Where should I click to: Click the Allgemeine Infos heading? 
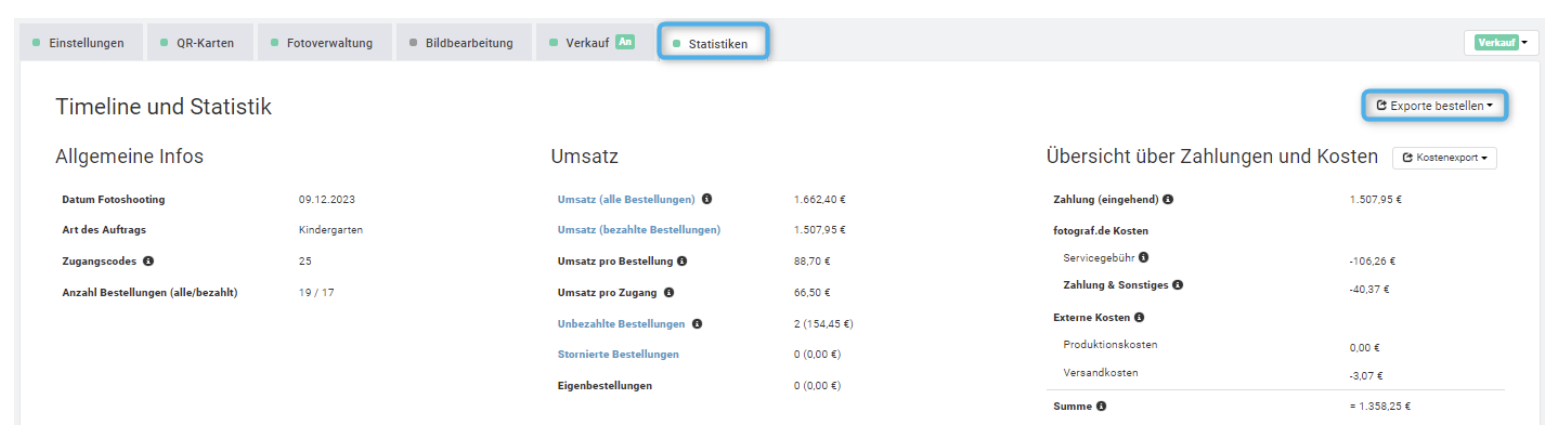[x=130, y=156]
